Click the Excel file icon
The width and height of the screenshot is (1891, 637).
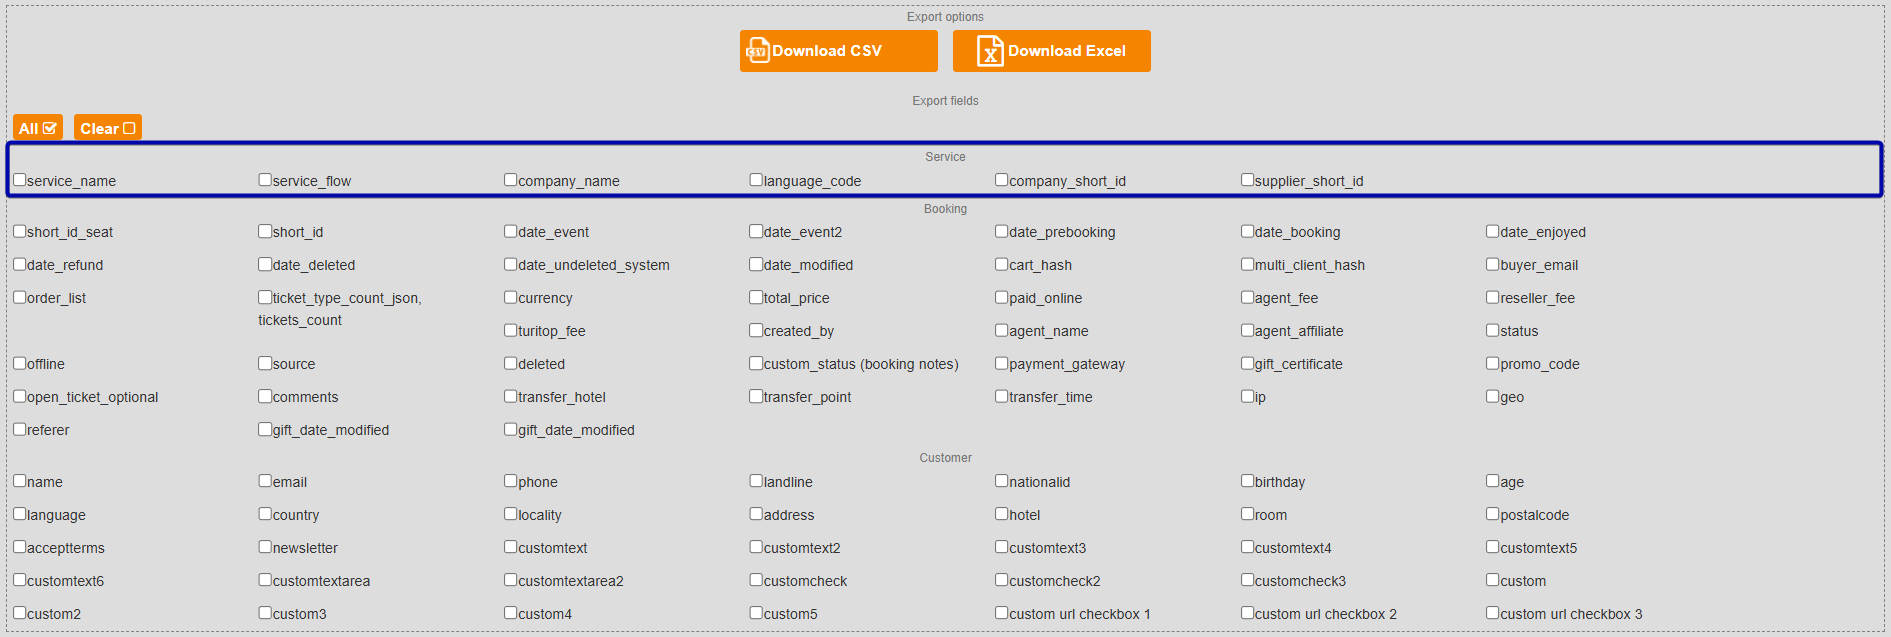[x=989, y=51]
